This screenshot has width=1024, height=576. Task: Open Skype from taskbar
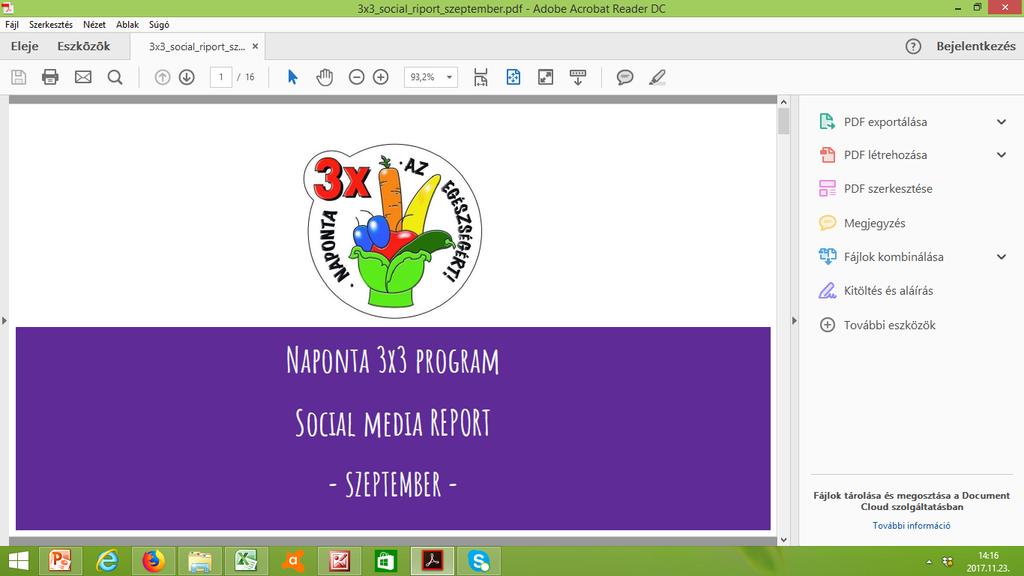(479, 561)
